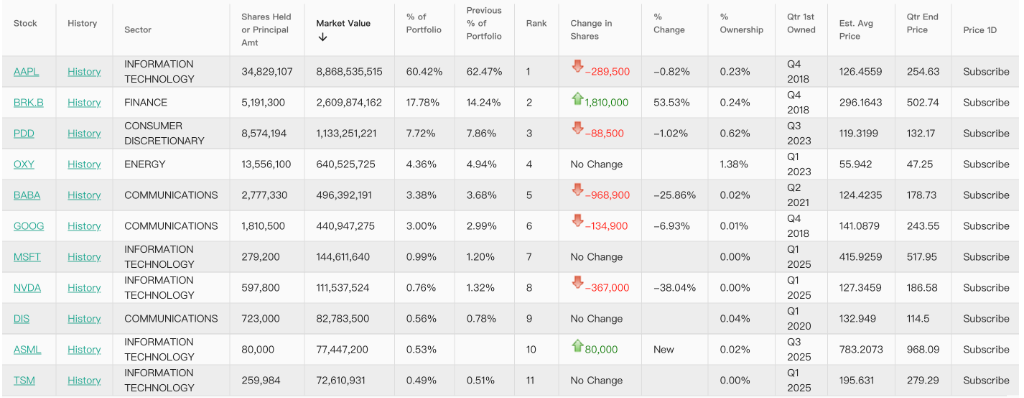
Task: Click the Market Value sort arrow
Action: 323,37
